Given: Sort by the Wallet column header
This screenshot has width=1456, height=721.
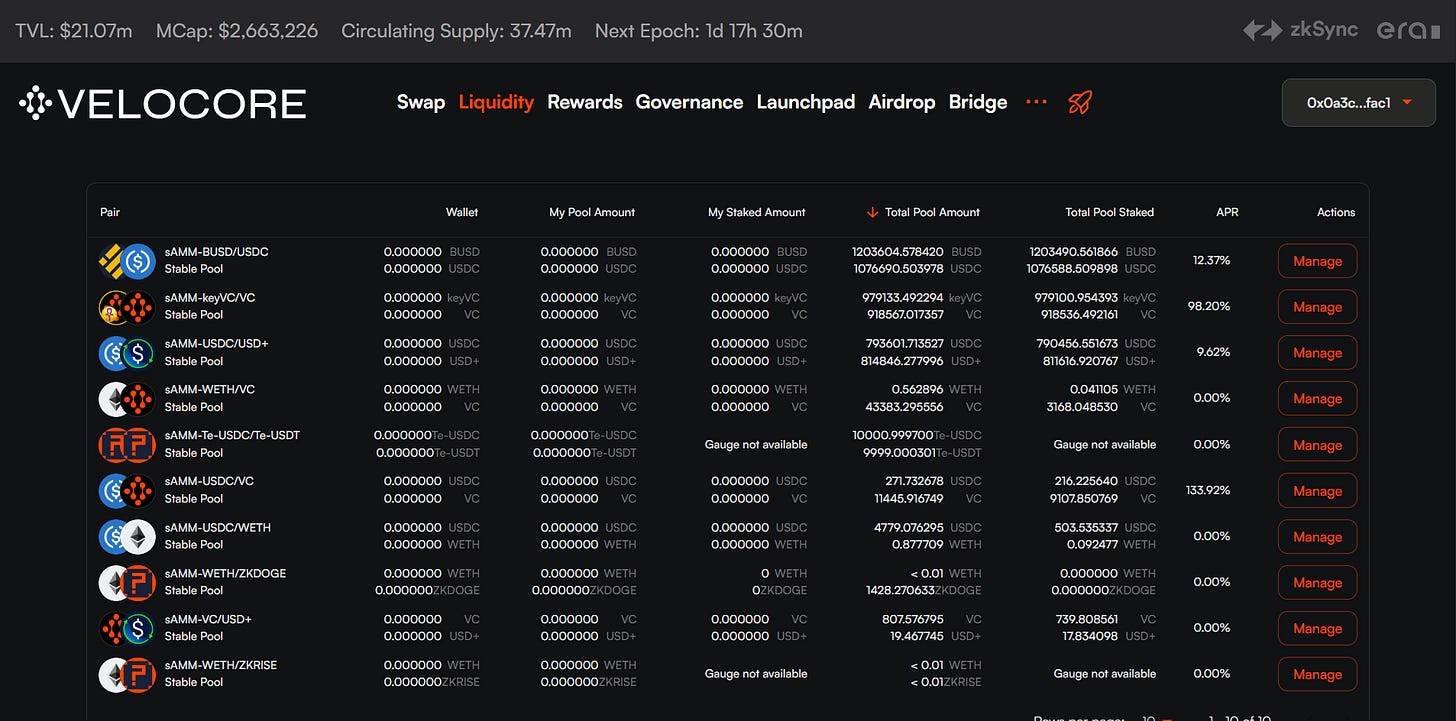Looking at the screenshot, I should (x=462, y=212).
